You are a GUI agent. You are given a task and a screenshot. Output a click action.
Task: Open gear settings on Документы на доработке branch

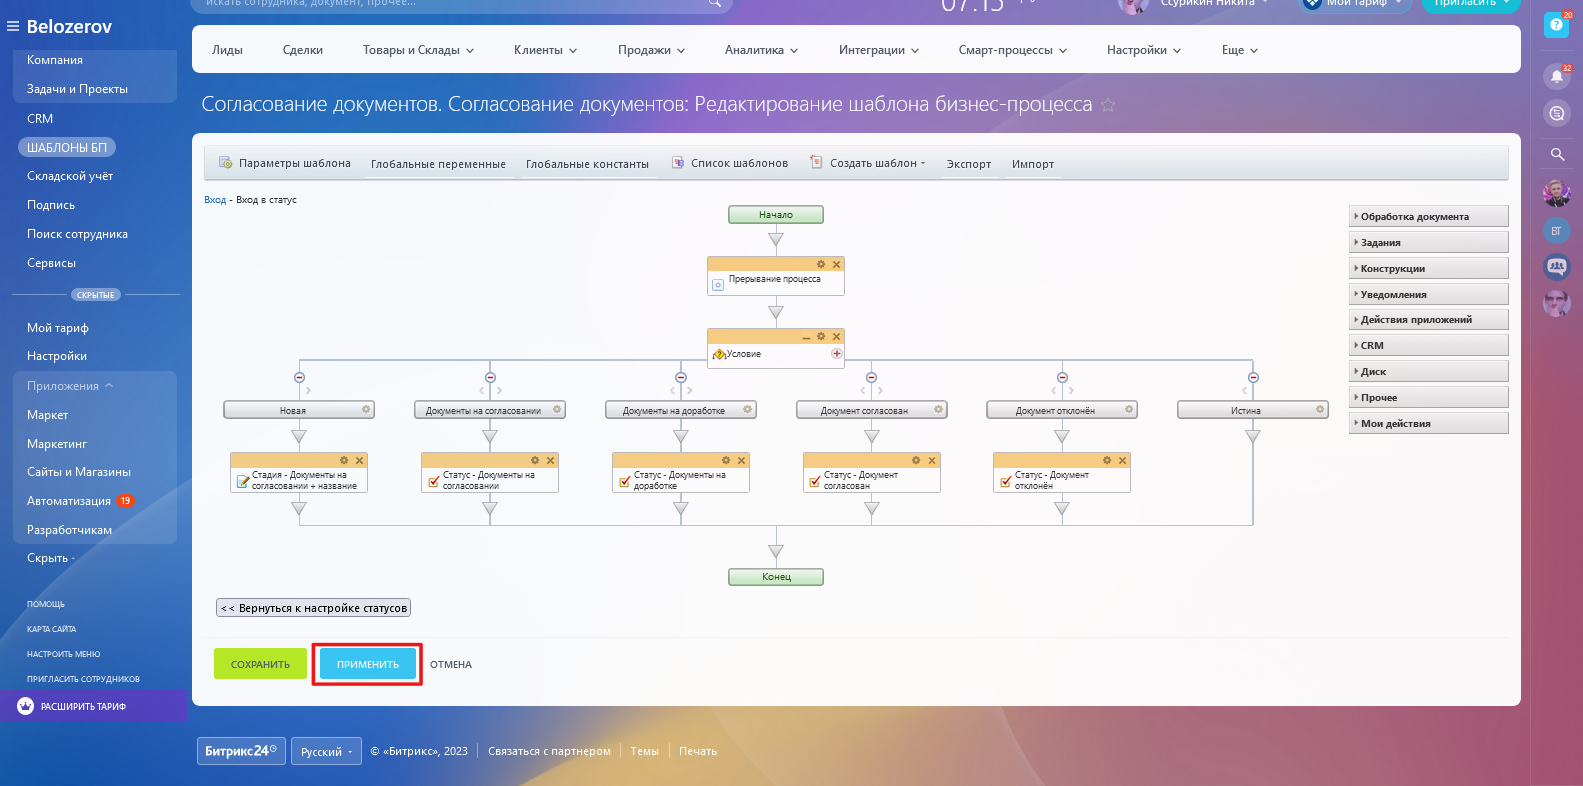point(747,409)
